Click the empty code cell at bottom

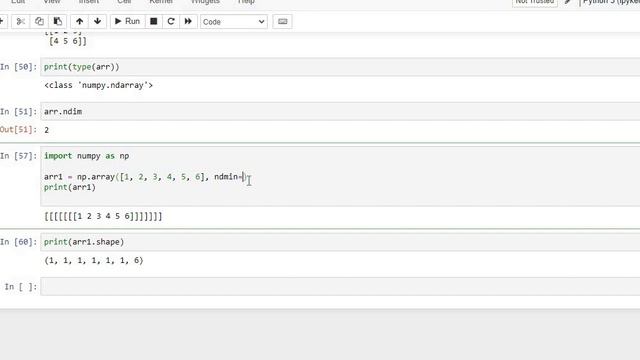coord(340,287)
